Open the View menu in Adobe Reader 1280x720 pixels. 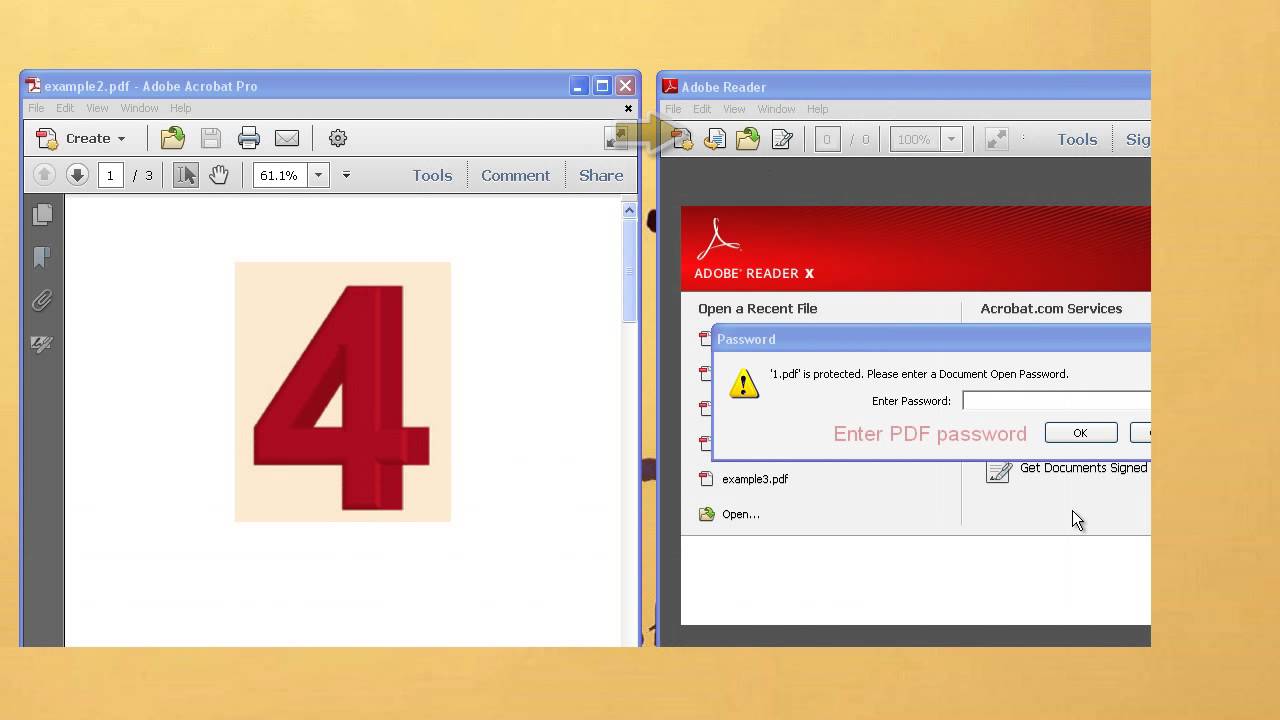(734, 109)
